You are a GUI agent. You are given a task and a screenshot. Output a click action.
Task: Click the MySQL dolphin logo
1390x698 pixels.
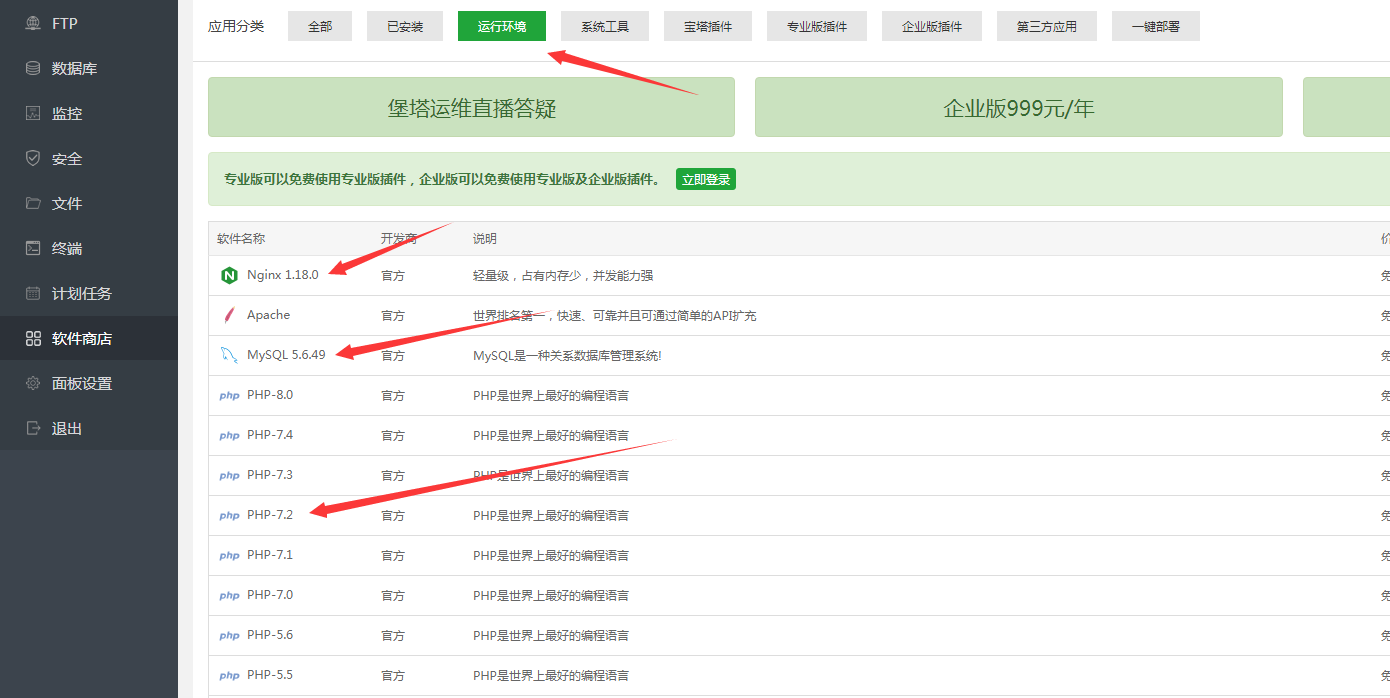tap(229, 355)
